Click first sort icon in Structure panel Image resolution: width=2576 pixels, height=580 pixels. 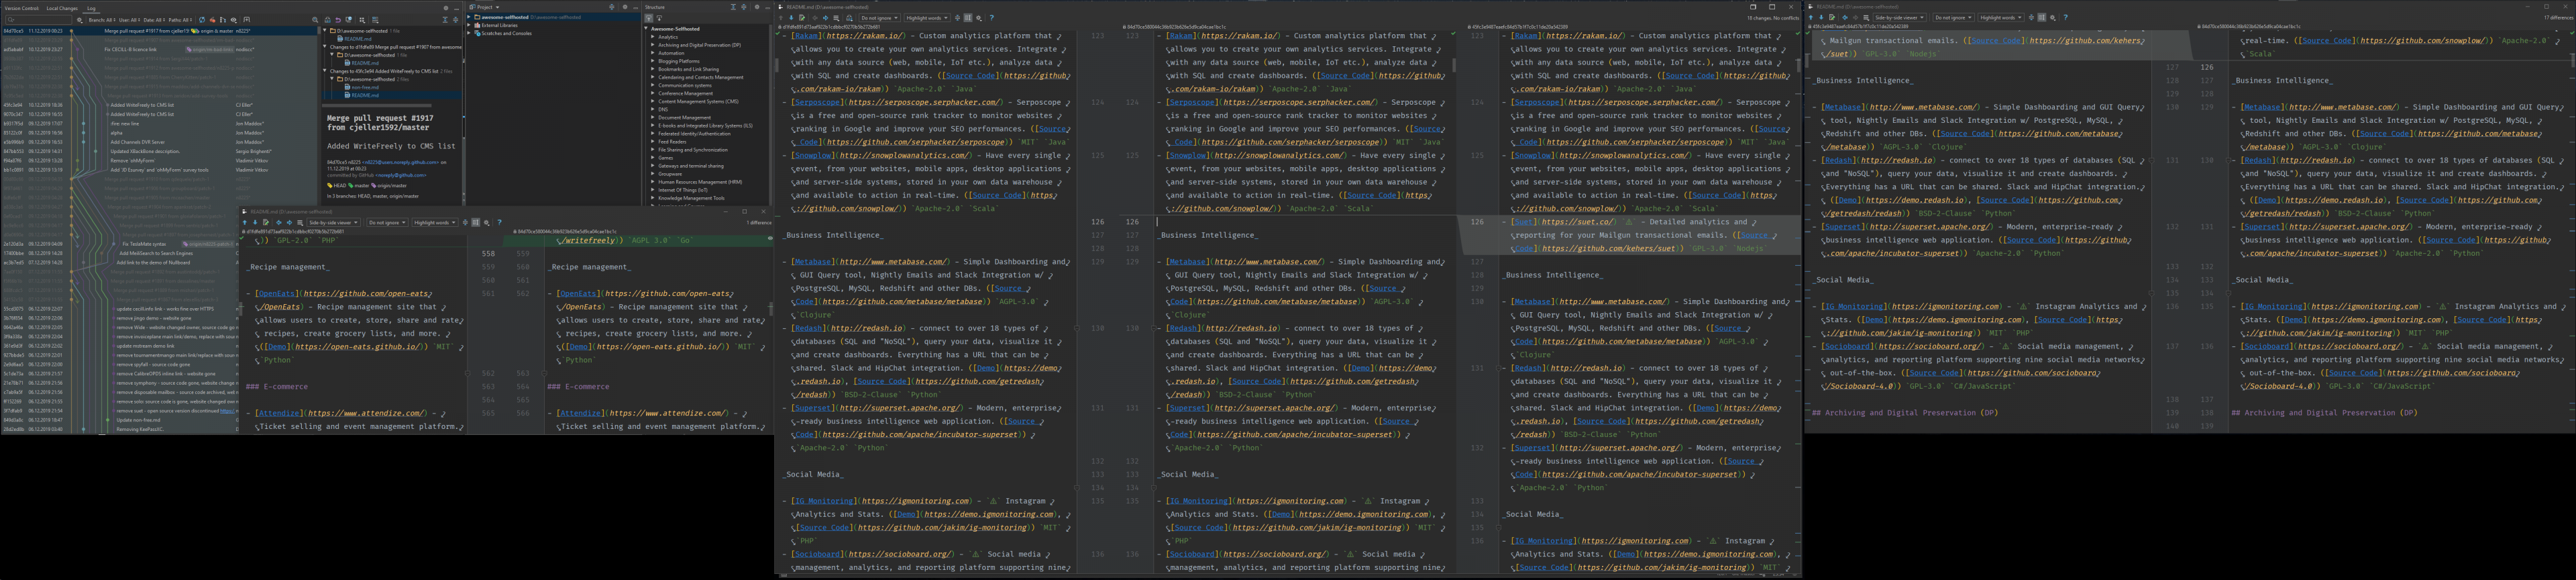[649, 18]
